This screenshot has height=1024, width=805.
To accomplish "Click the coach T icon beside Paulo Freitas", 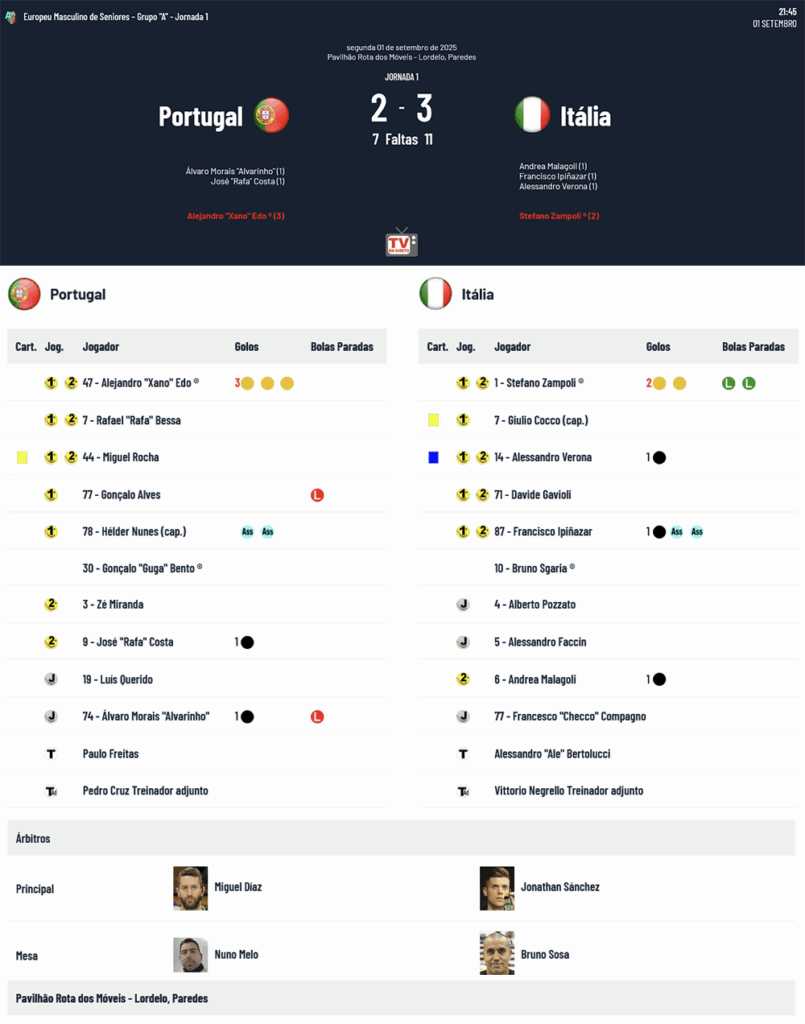I will (51, 754).
